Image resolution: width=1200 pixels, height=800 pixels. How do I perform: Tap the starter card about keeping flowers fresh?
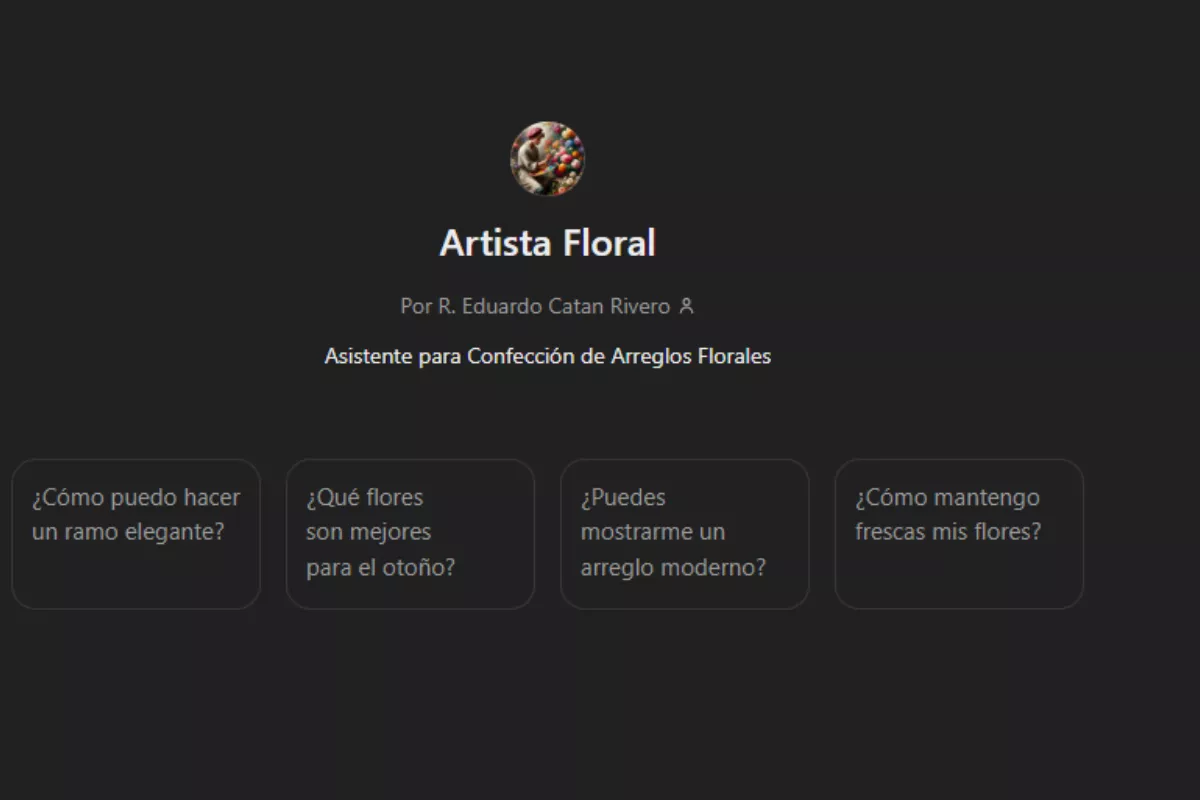click(x=959, y=534)
